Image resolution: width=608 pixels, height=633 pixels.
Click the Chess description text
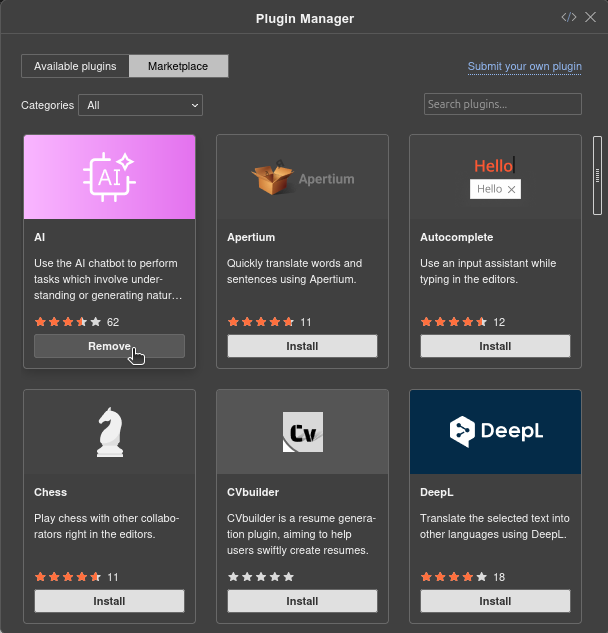(107, 526)
